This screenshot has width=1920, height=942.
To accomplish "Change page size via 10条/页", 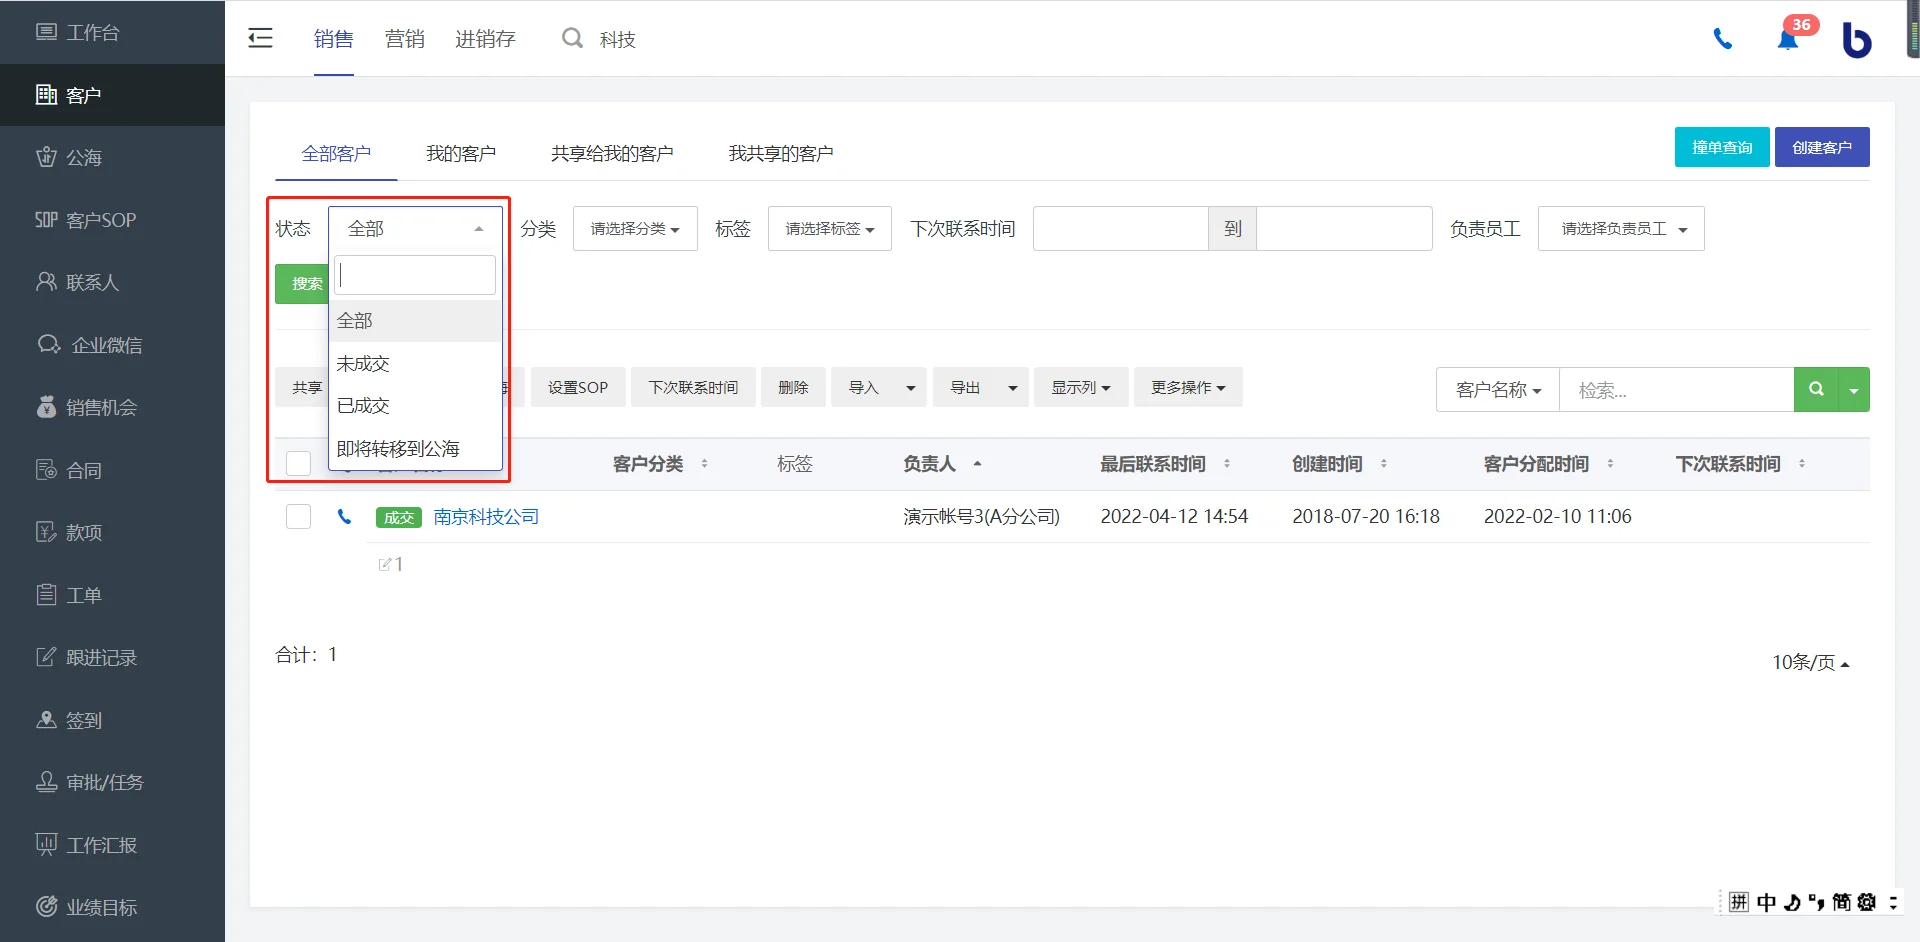I will (1810, 662).
